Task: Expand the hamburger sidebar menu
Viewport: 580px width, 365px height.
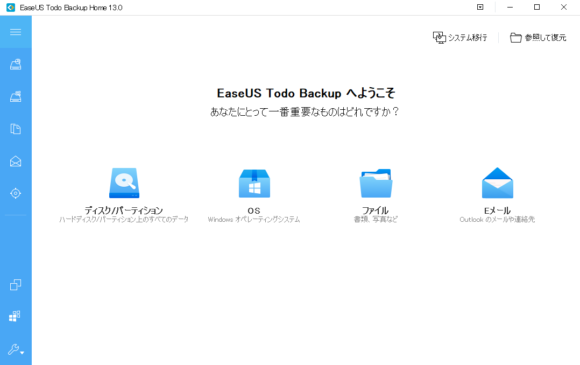Action: pos(16,32)
